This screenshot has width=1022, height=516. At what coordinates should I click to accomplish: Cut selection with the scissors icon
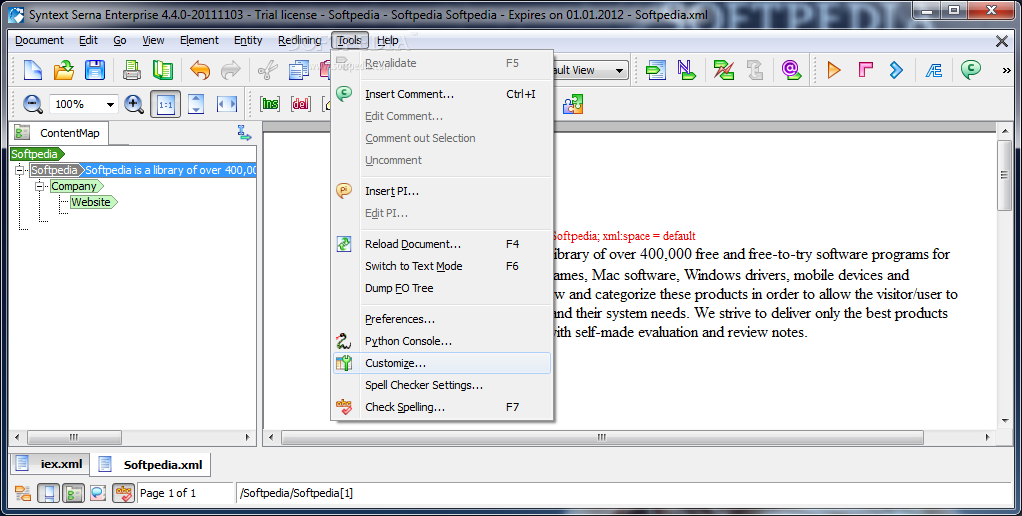(267, 70)
